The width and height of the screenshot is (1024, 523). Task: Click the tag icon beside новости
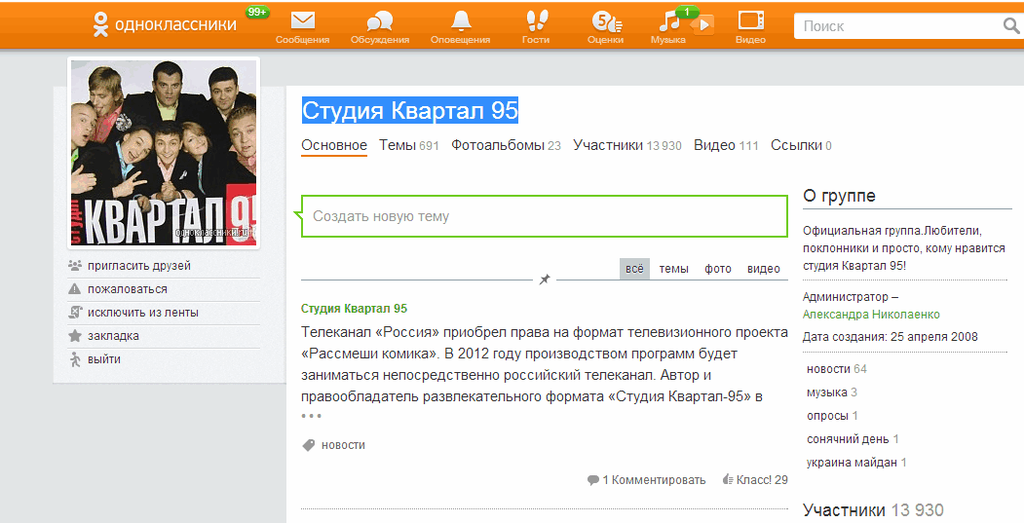coord(309,445)
